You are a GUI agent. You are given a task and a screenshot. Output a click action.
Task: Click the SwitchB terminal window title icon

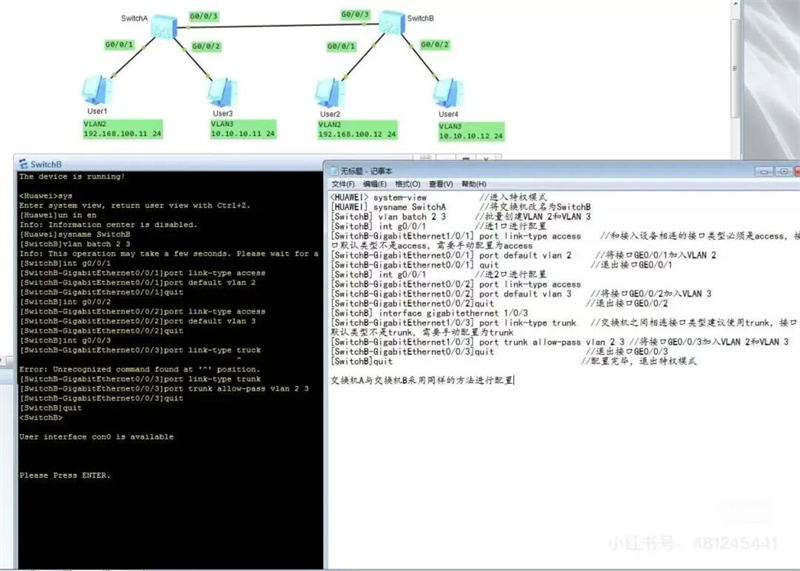(x=22, y=163)
